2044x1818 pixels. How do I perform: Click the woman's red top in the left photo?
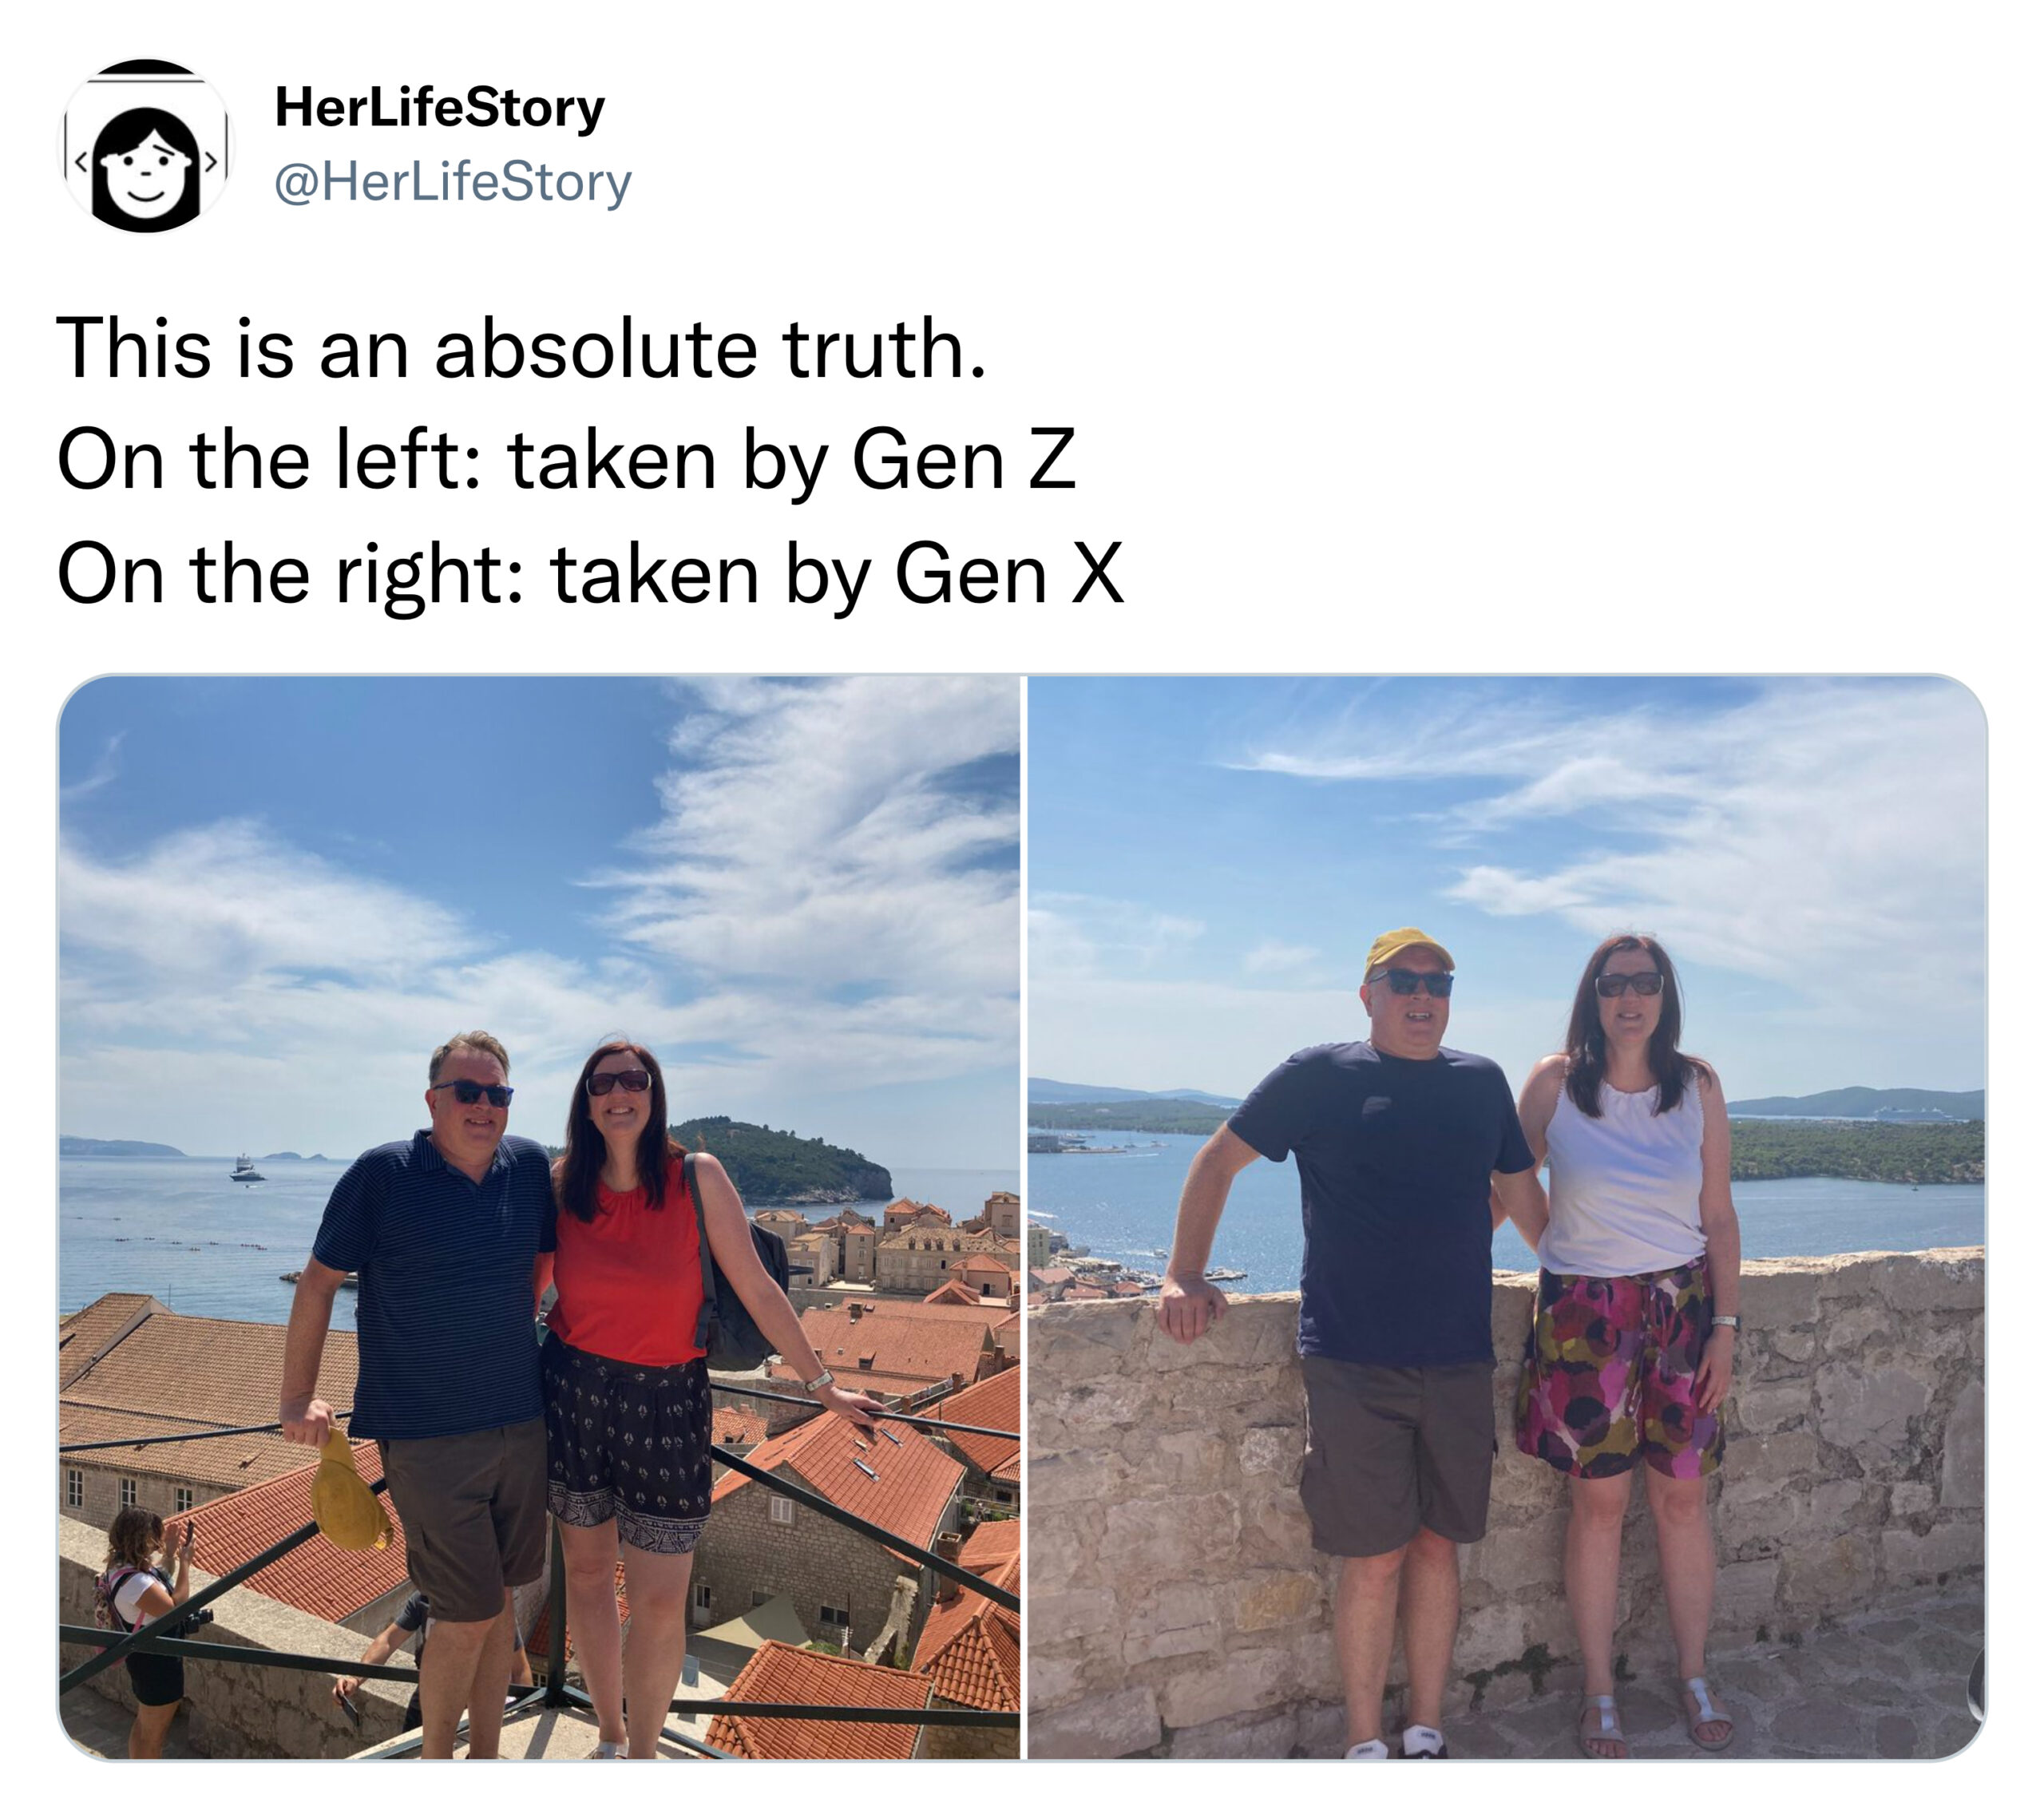(x=626, y=1261)
